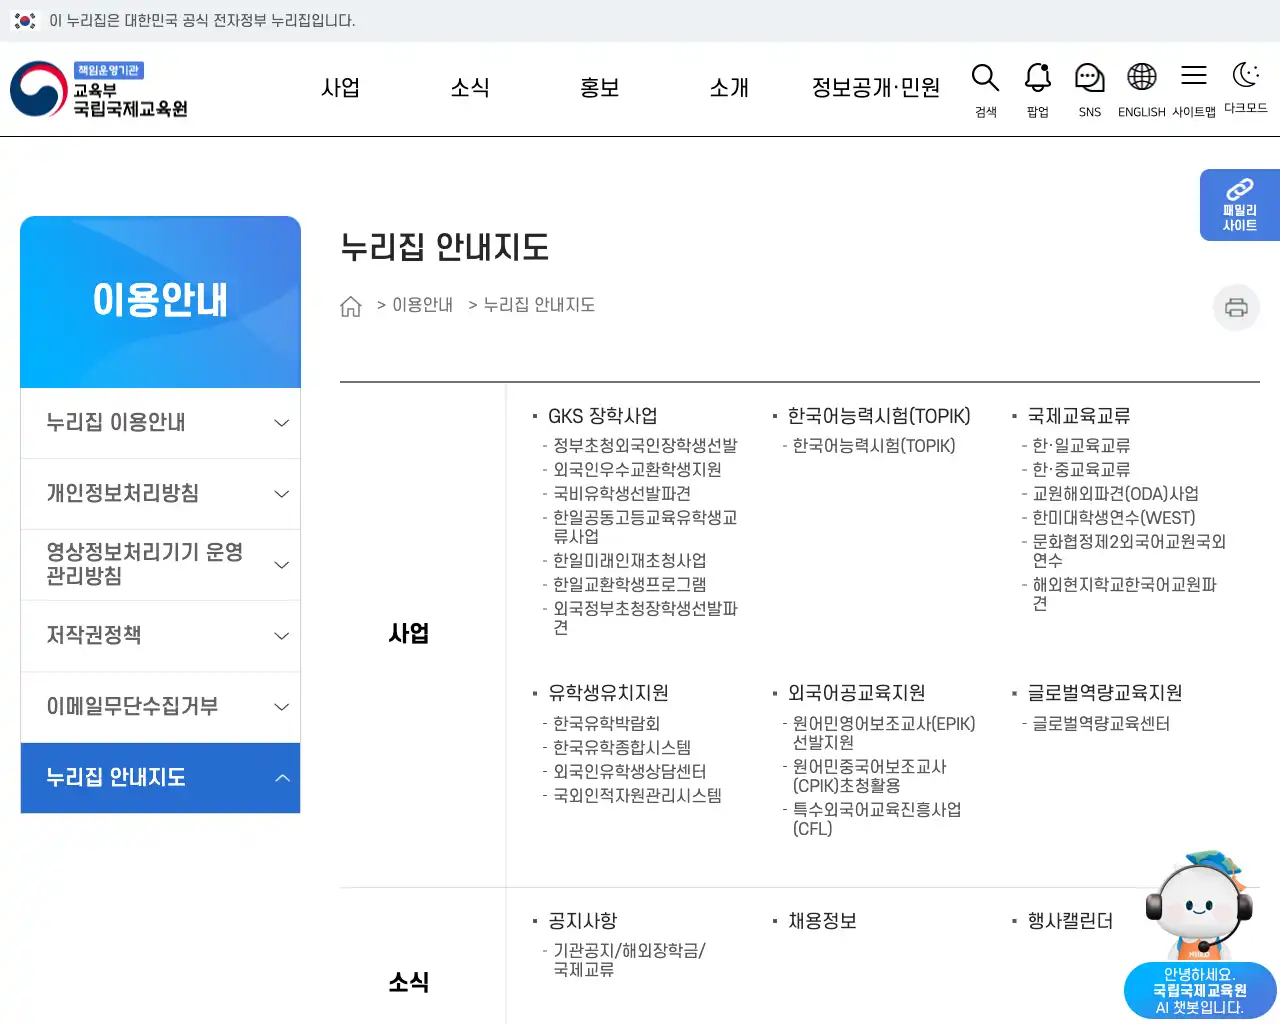Open 유학생유치지원 heading link

[x=608, y=693]
